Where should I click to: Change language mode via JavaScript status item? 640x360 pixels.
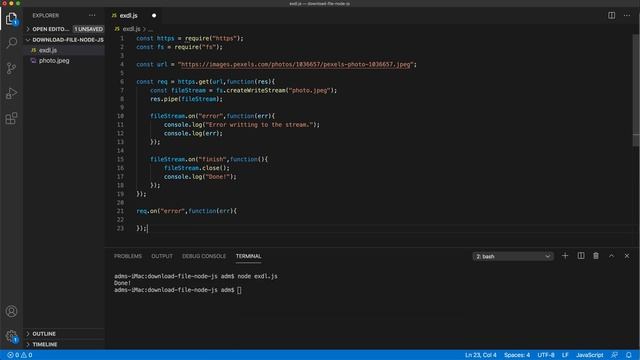click(589, 355)
